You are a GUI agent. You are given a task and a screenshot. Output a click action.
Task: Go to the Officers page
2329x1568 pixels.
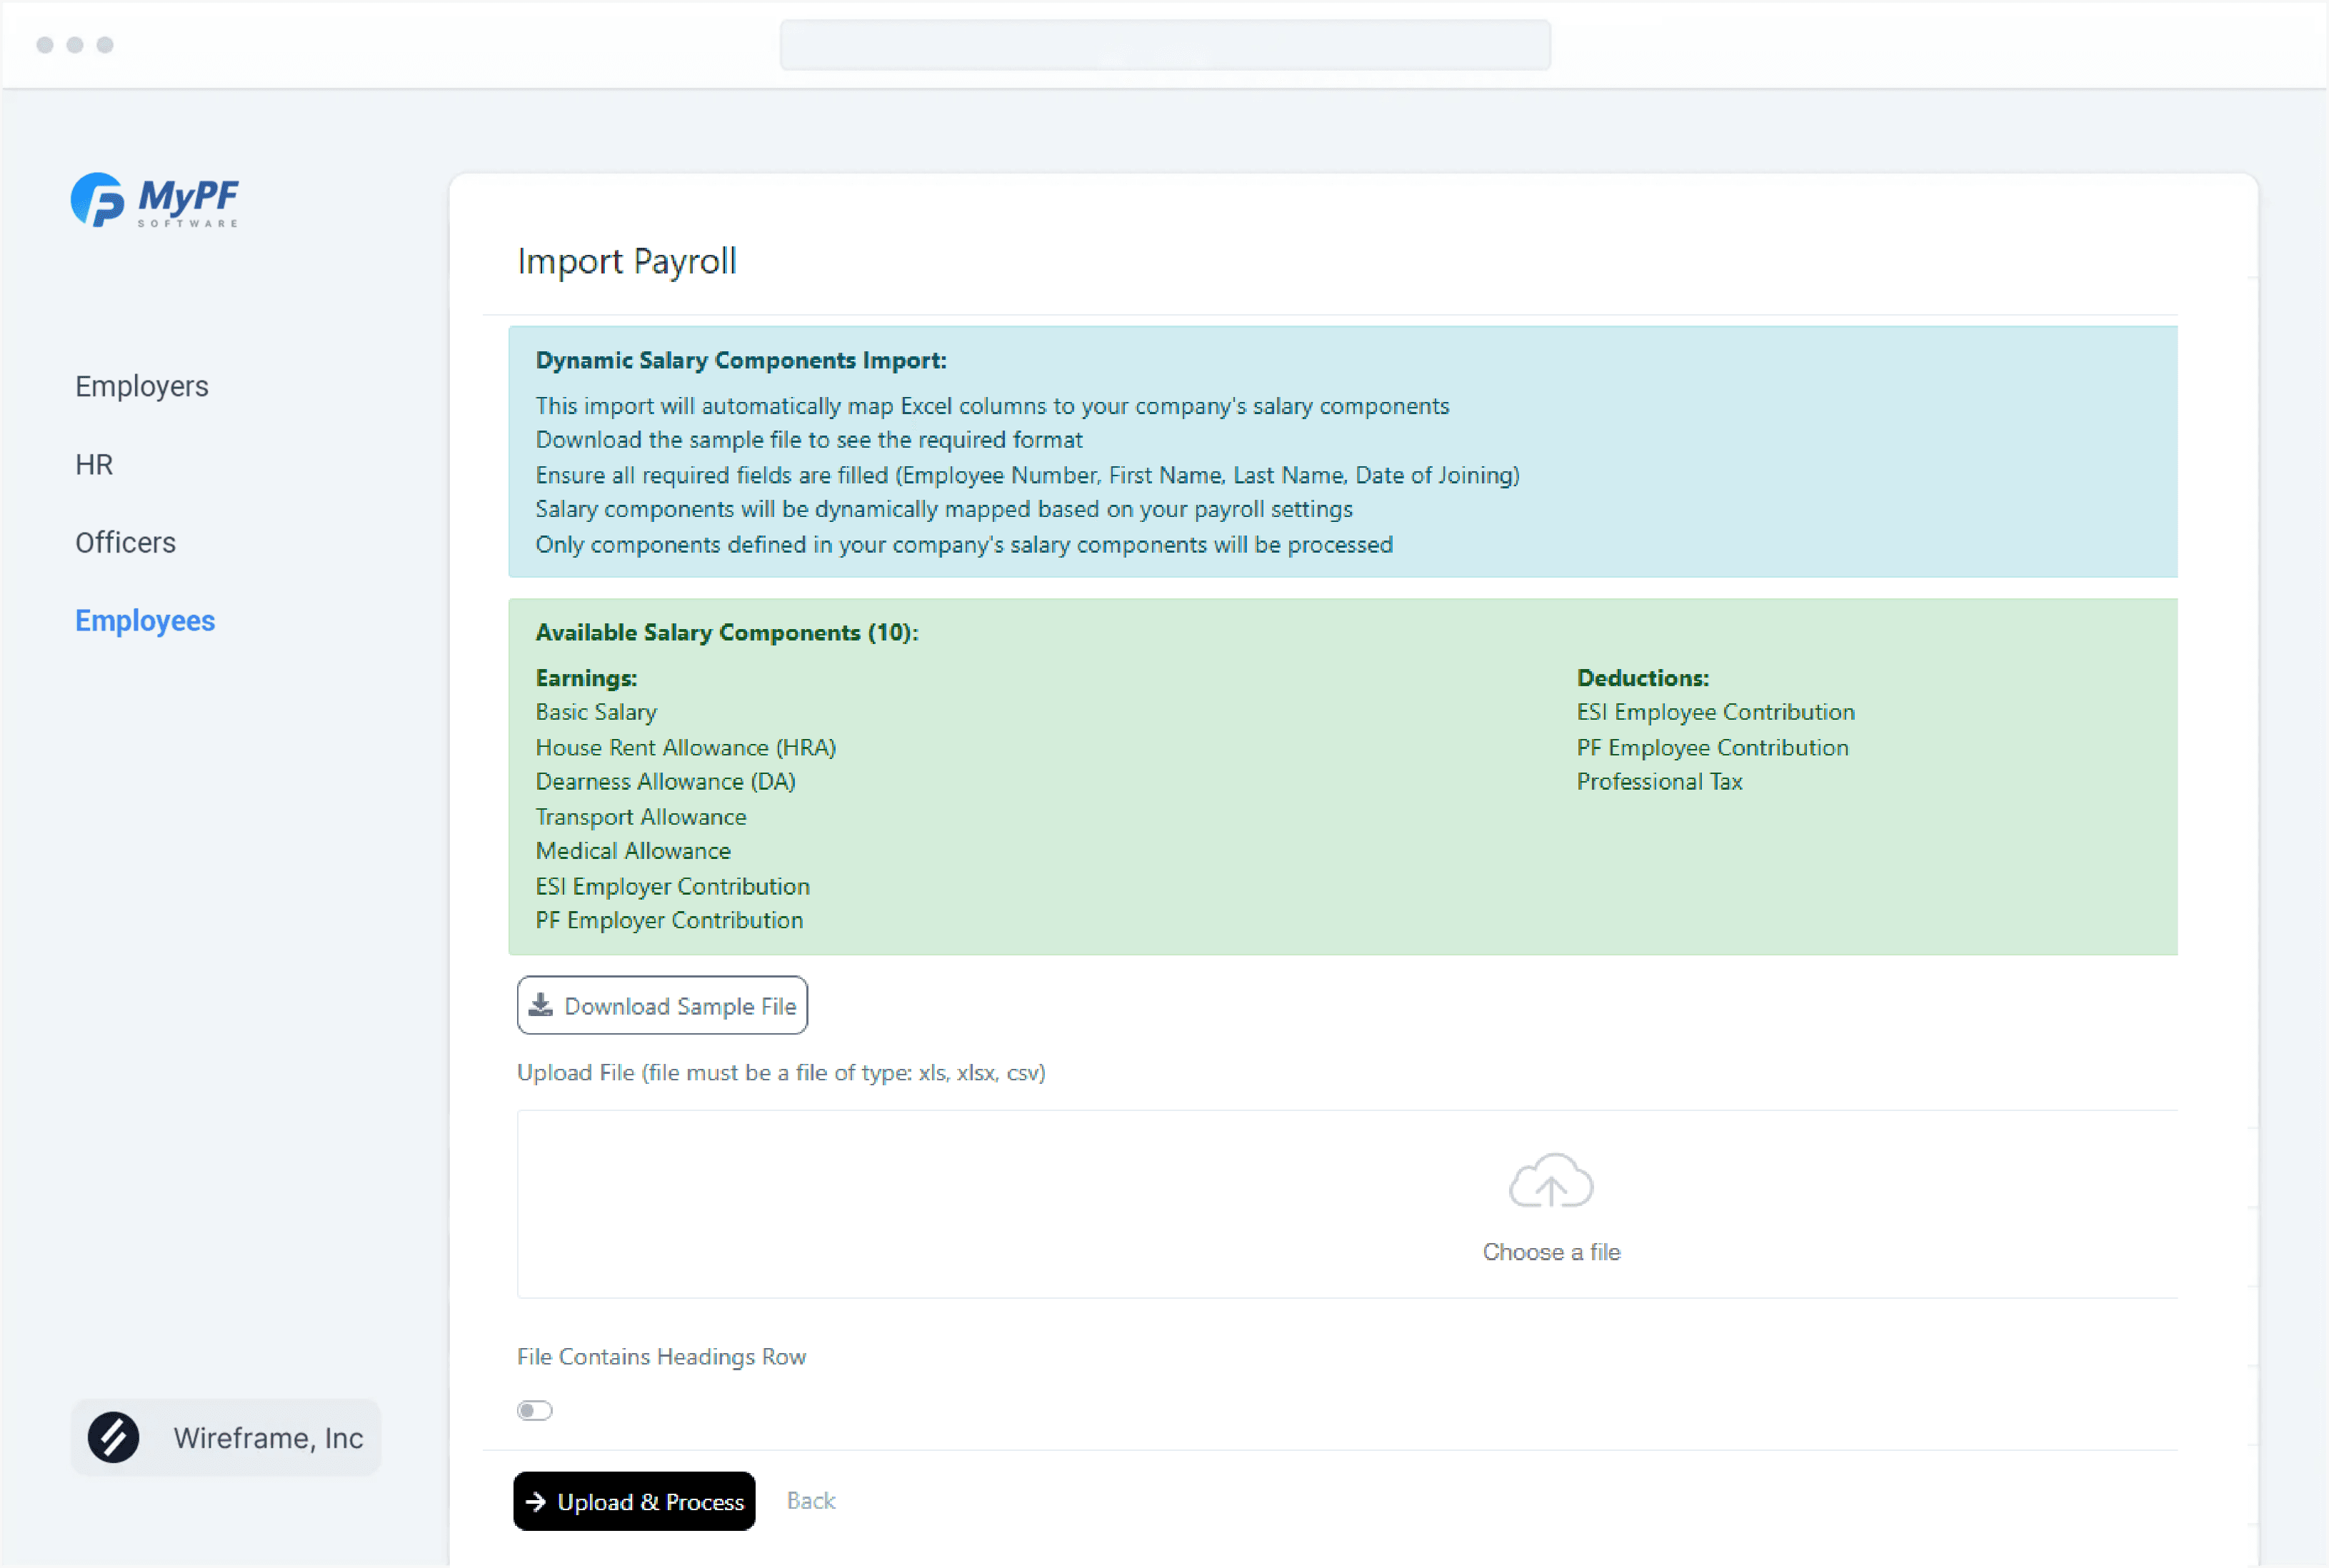point(126,542)
